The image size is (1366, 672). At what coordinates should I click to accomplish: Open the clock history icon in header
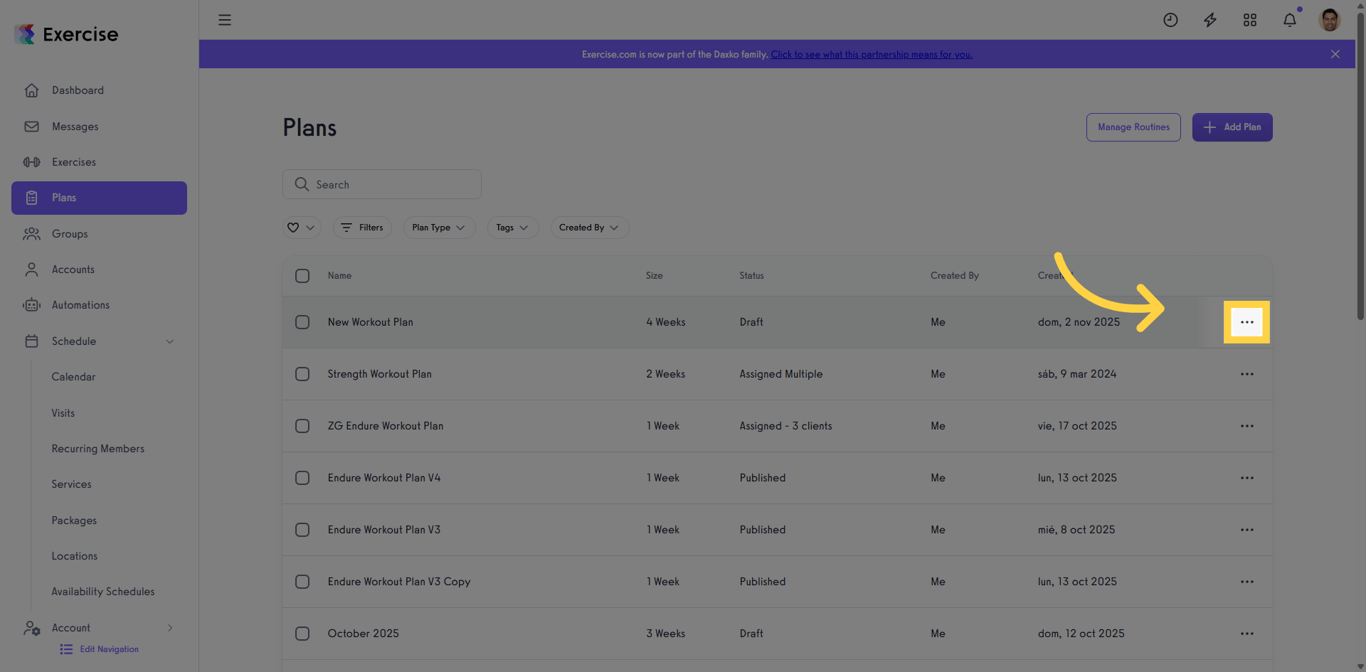[x=1170, y=20]
